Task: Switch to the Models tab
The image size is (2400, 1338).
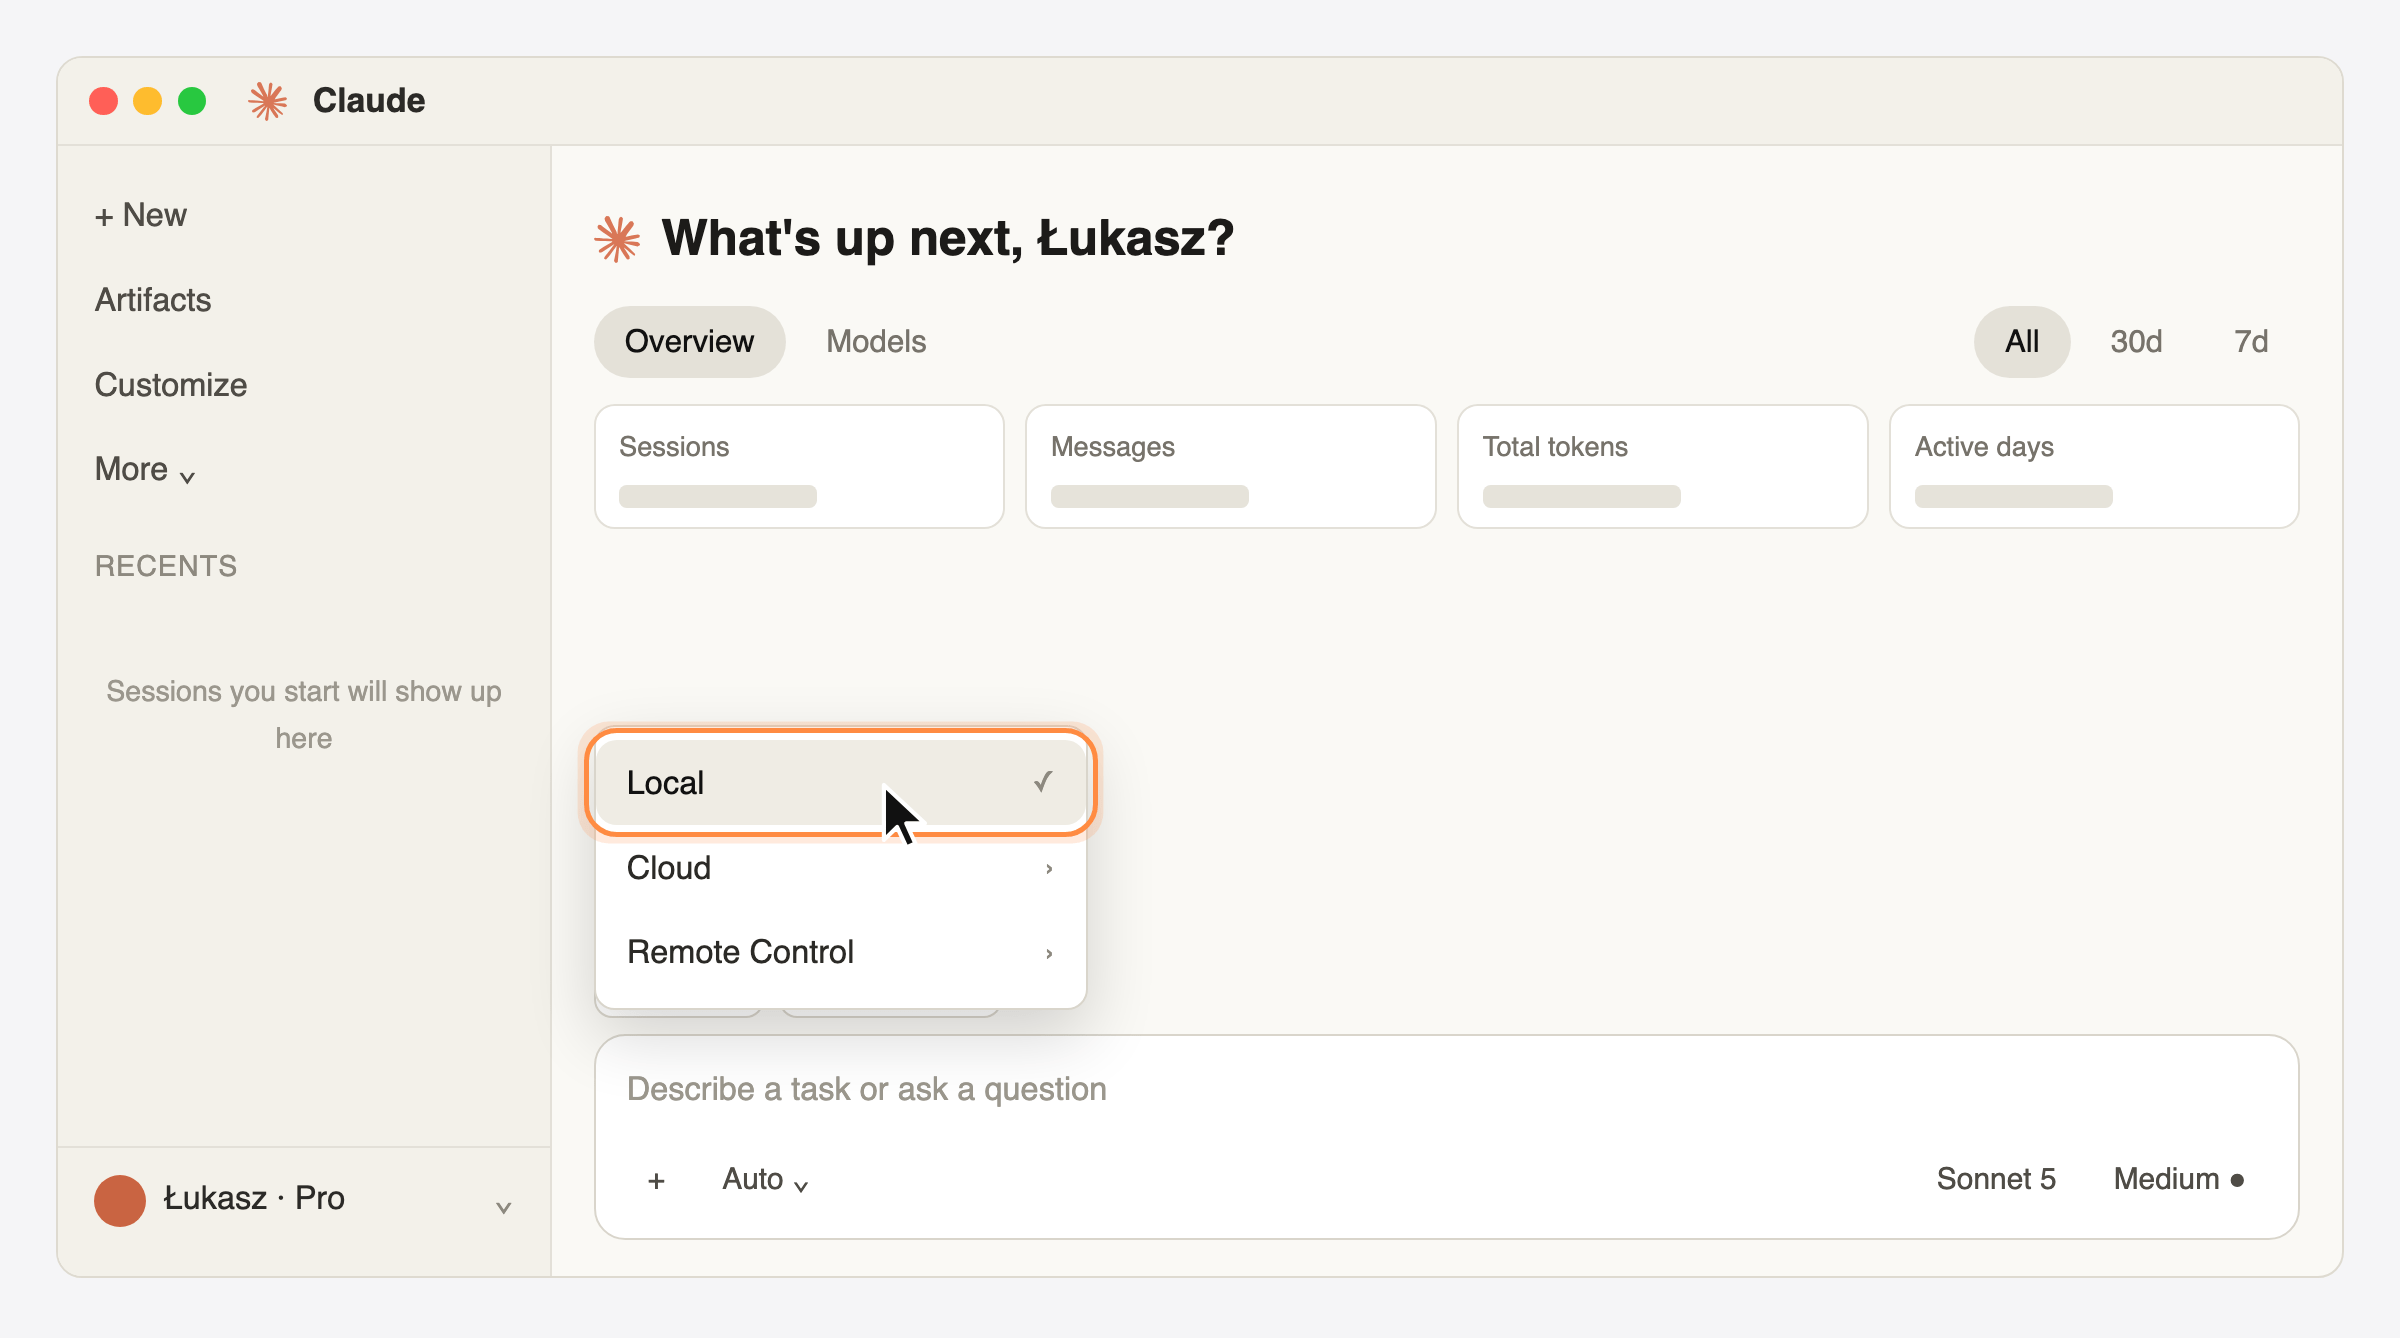Action: 876,342
